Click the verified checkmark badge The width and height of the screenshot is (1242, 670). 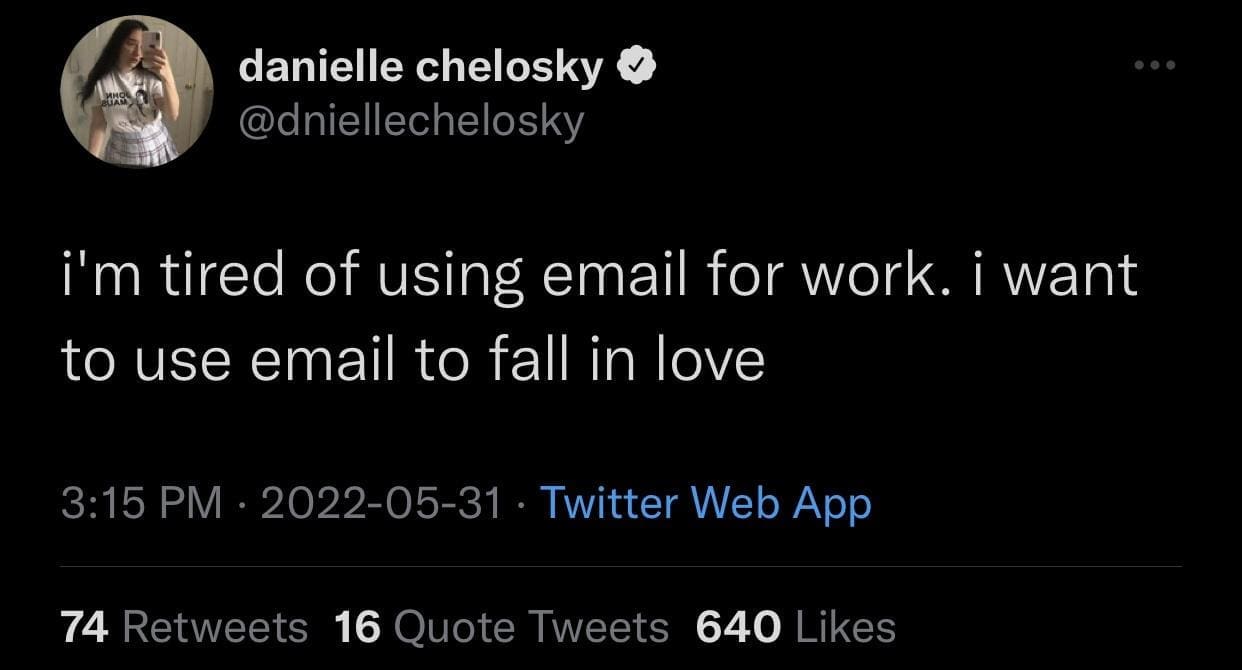(636, 68)
